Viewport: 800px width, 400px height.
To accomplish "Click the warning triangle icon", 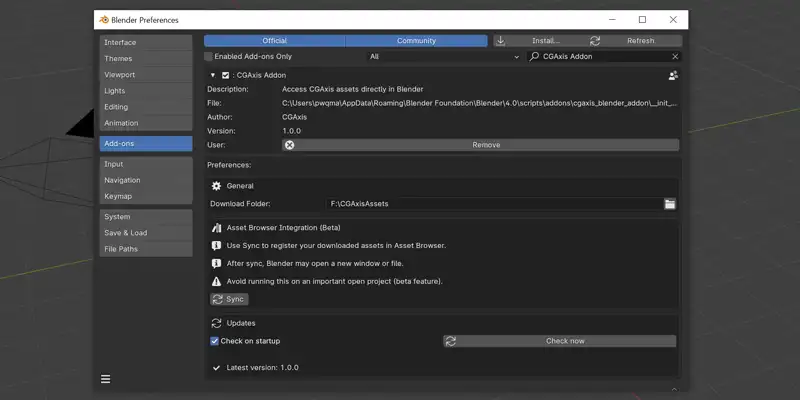I will [x=216, y=281].
